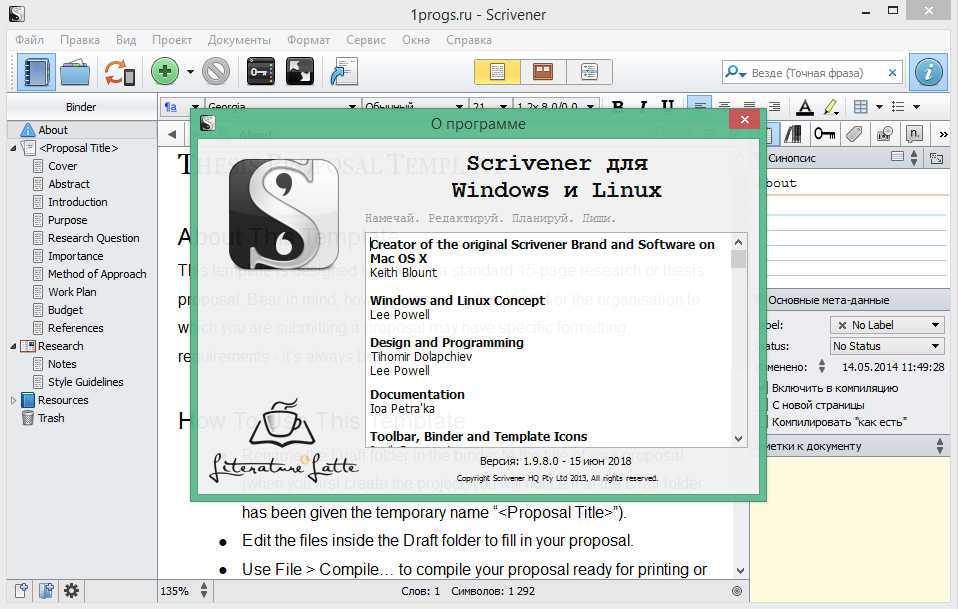958x609 pixels.
Task: Select right-justify alignment icon
Action: (x=774, y=106)
